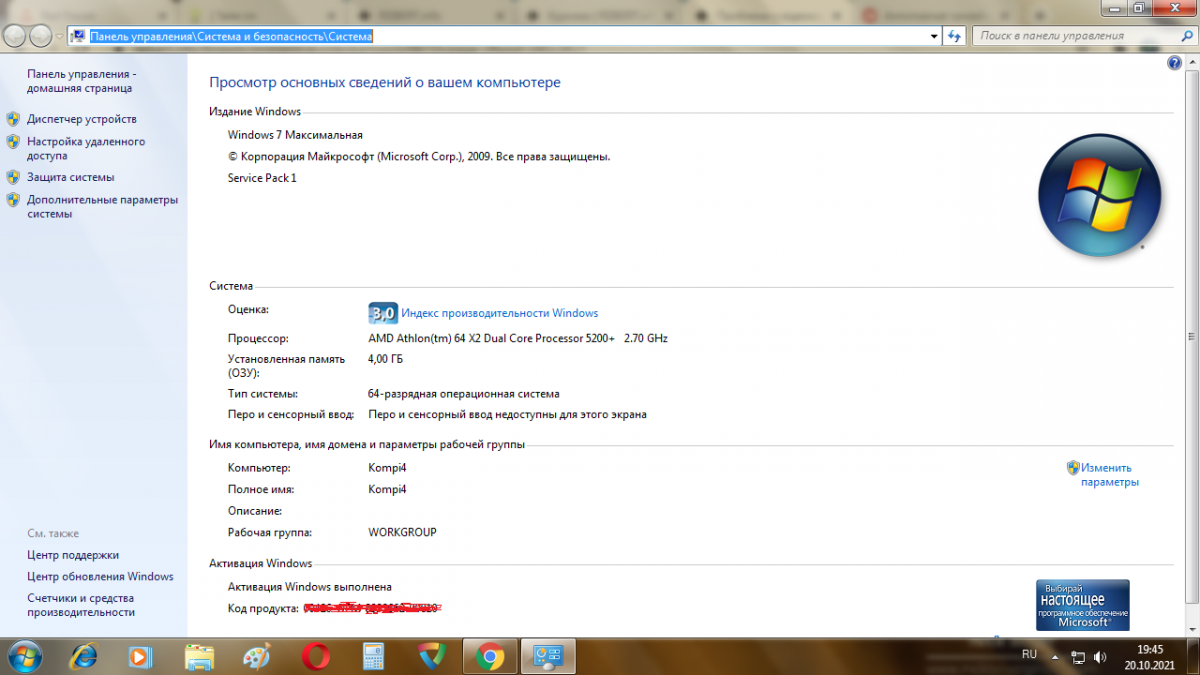Image resolution: width=1200 pixels, height=675 pixels.
Task: Open the Windows Start menu orb
Action: [x=24, y=656]
